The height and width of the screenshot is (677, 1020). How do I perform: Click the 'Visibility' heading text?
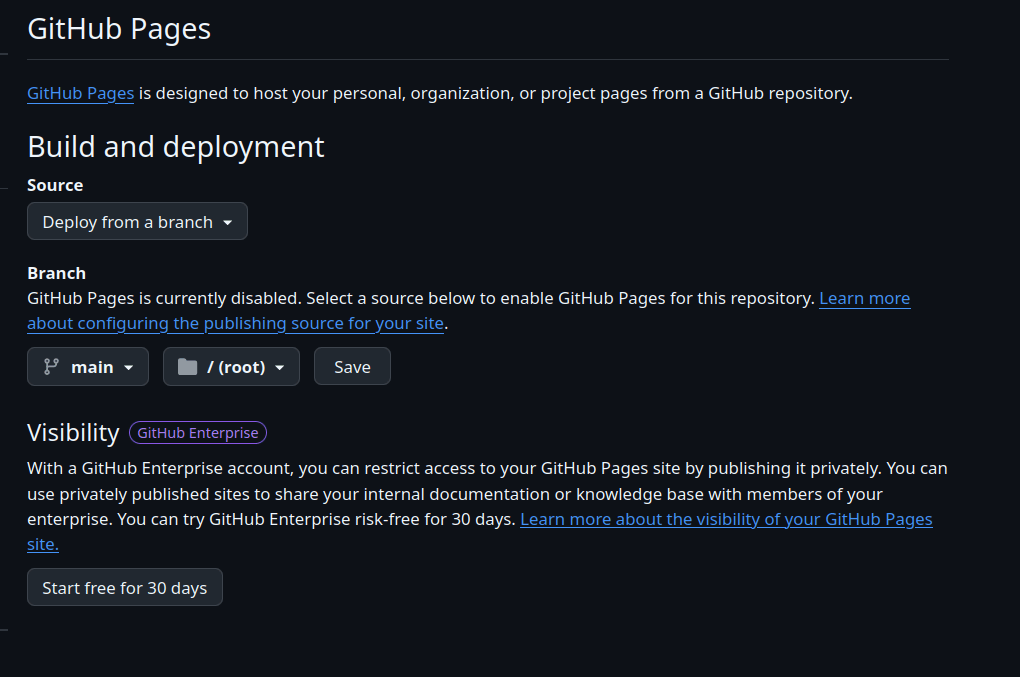74,433
